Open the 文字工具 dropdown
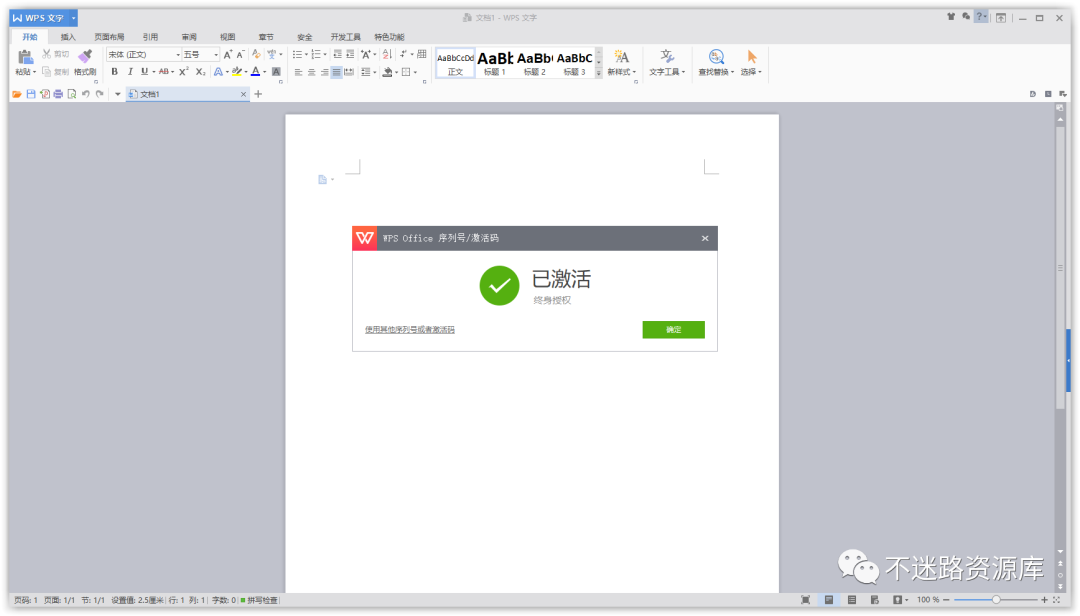The image size is (1080, 616). tap(683, 72)
